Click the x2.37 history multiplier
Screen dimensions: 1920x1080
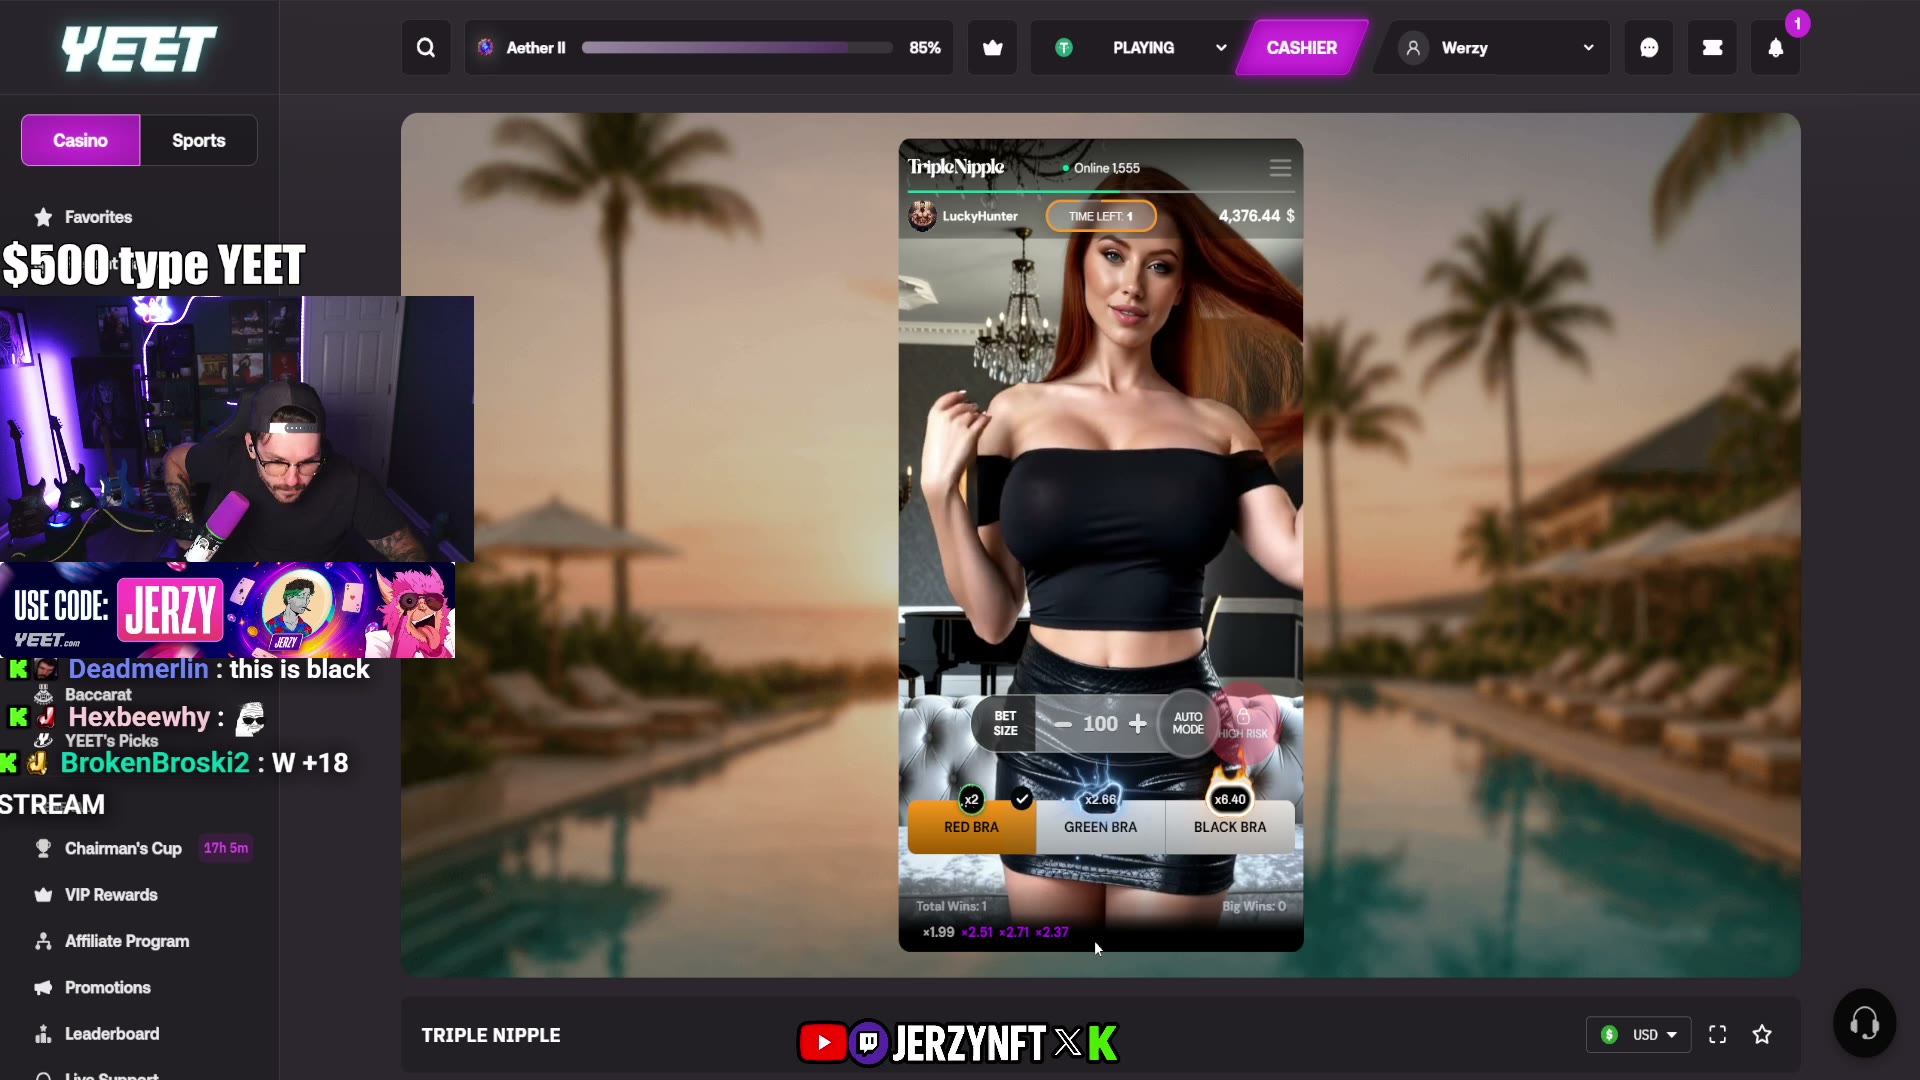1052,932
